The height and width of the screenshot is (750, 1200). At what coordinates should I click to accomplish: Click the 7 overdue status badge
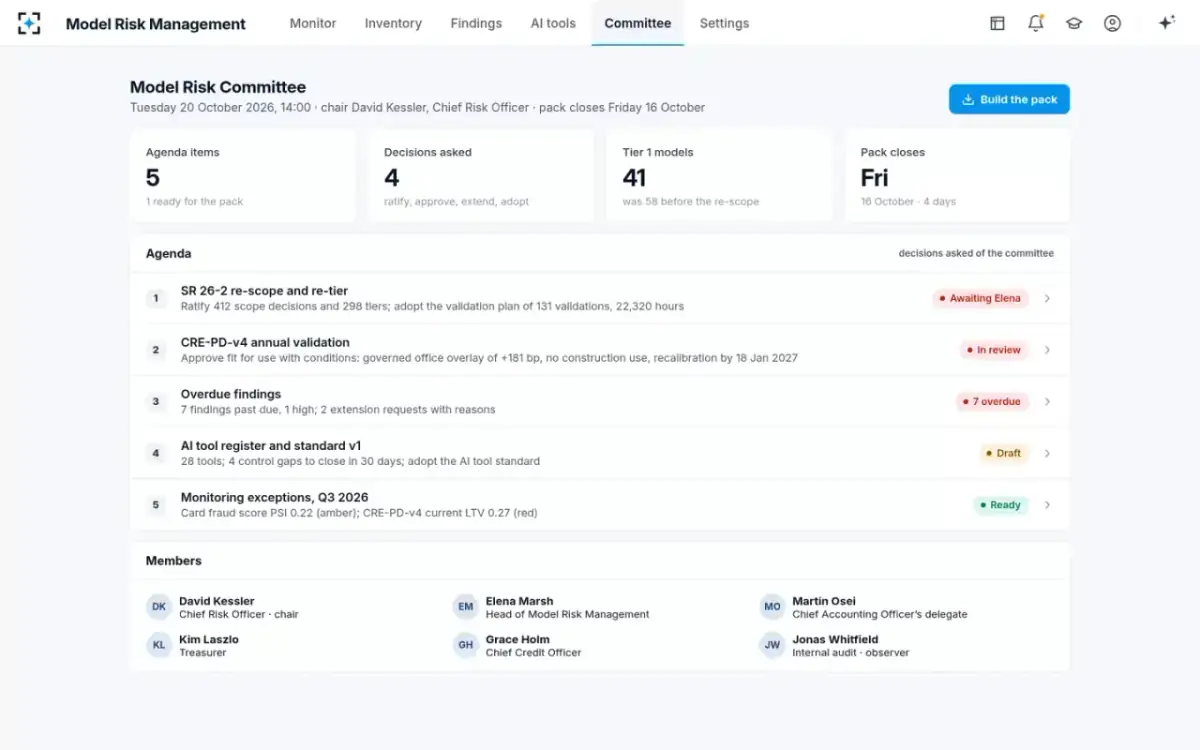pyautogui.click(x=991, y=402)
